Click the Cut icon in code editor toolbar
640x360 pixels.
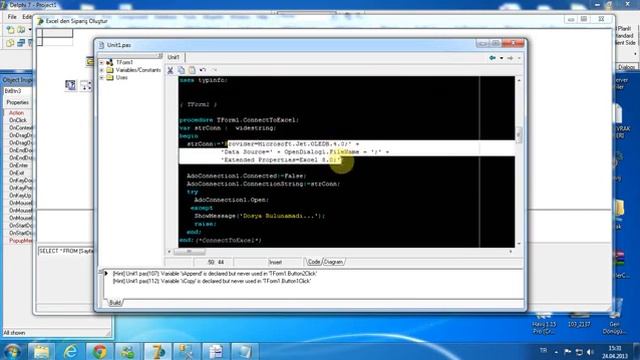[171, 70]
